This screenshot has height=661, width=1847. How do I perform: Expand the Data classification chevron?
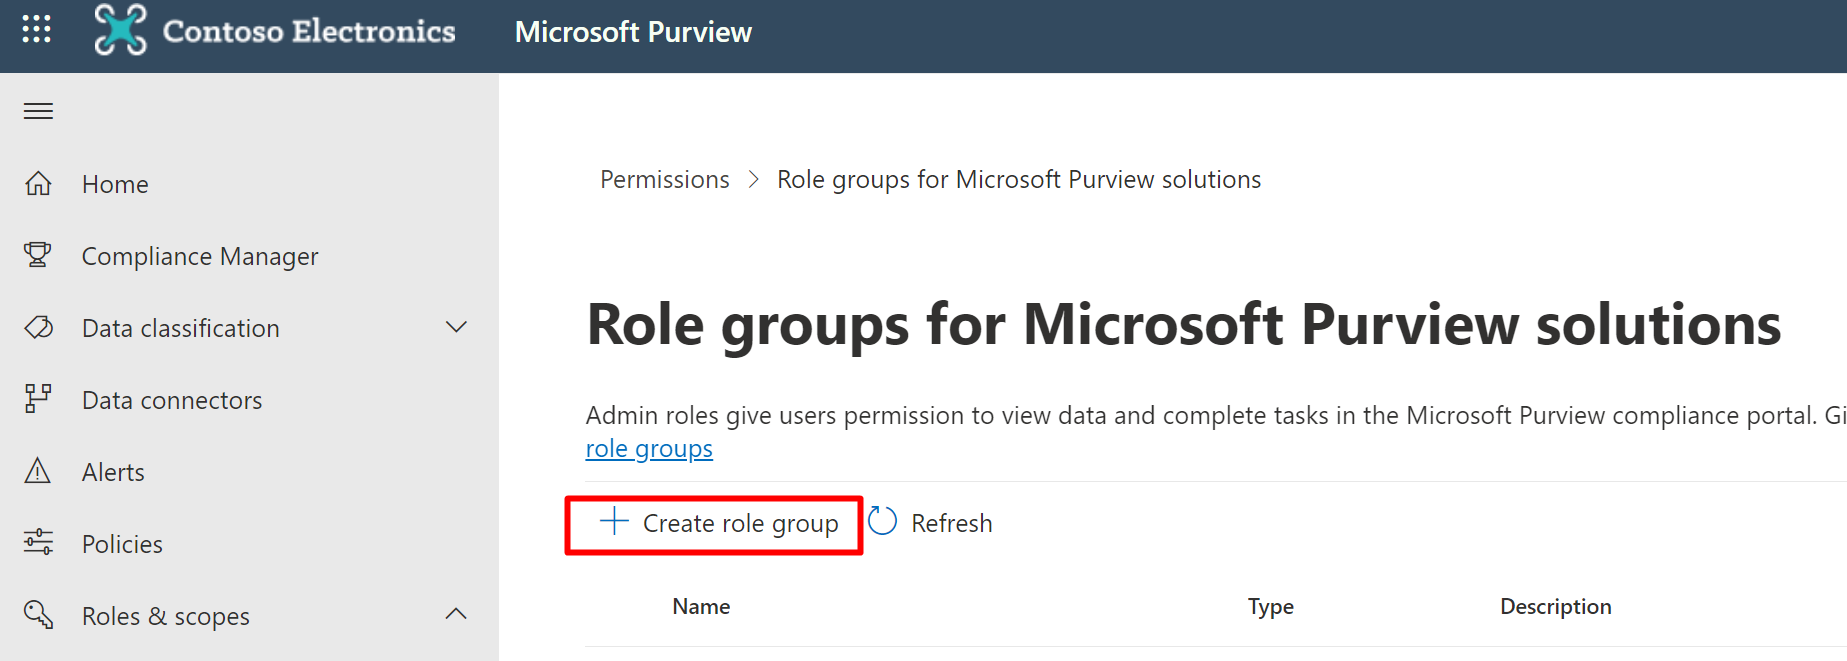456,328
